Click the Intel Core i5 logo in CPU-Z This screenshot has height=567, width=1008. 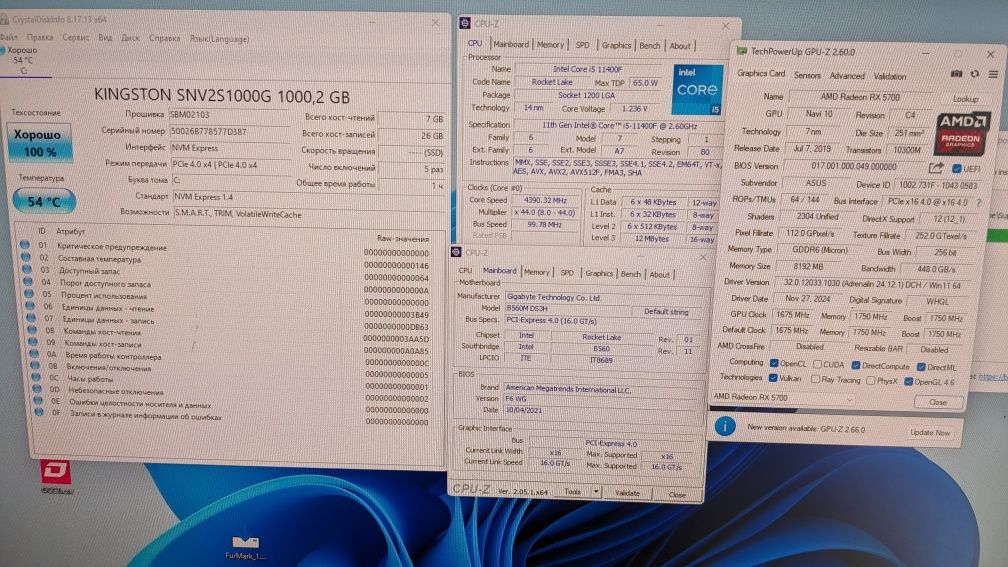(x=698, y=90)
